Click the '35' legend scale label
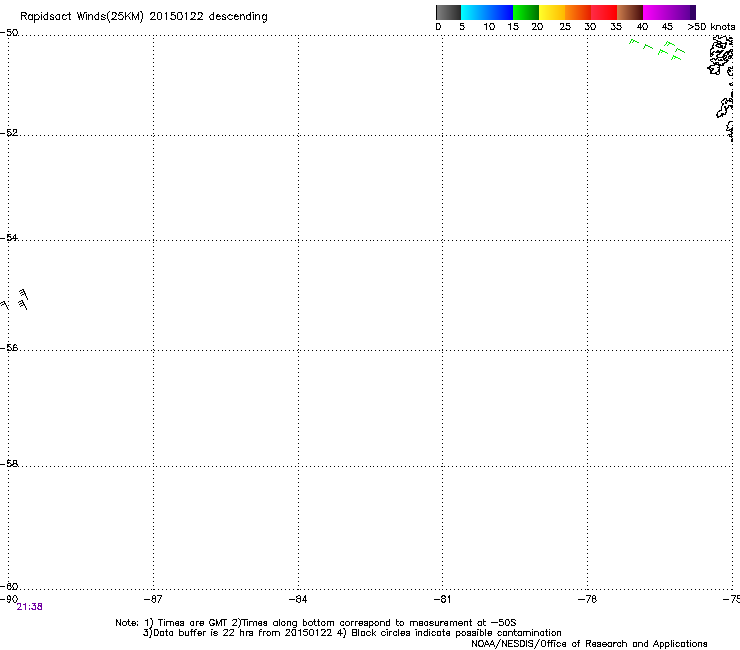This screenshot has height=650, width=740. point(616,27)
